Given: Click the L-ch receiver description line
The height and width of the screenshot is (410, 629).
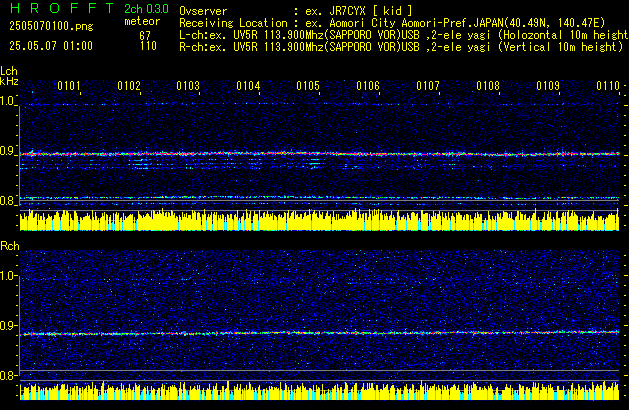Looking at the screenshot, I should (x=404, y=35).
